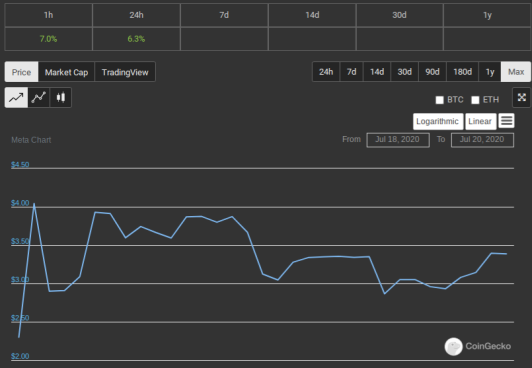Choose the 7d chart range
The height and width of the screenshot is (368, 532).
(x=352, y=72)
